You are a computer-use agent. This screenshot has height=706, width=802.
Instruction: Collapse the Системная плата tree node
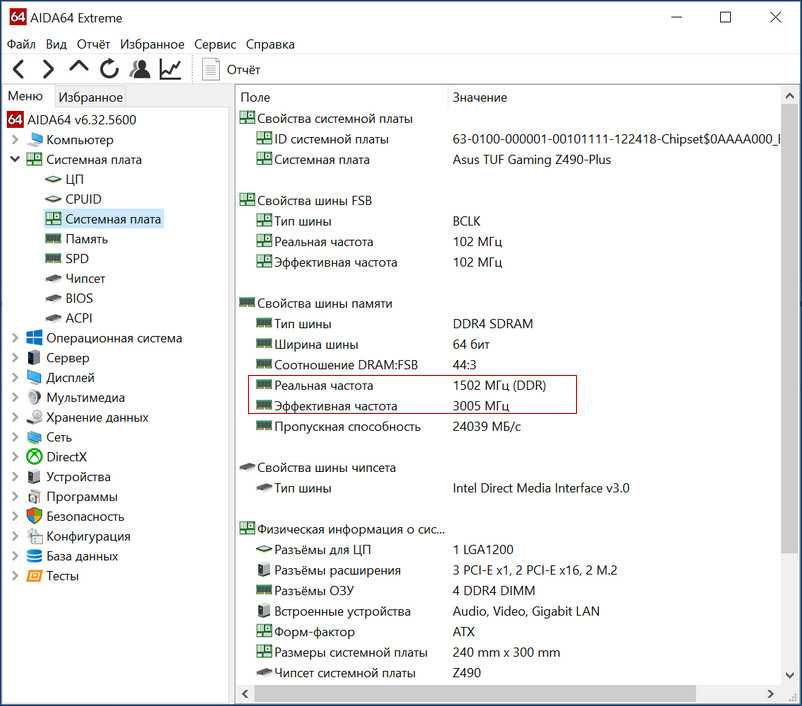pos(15,160)
